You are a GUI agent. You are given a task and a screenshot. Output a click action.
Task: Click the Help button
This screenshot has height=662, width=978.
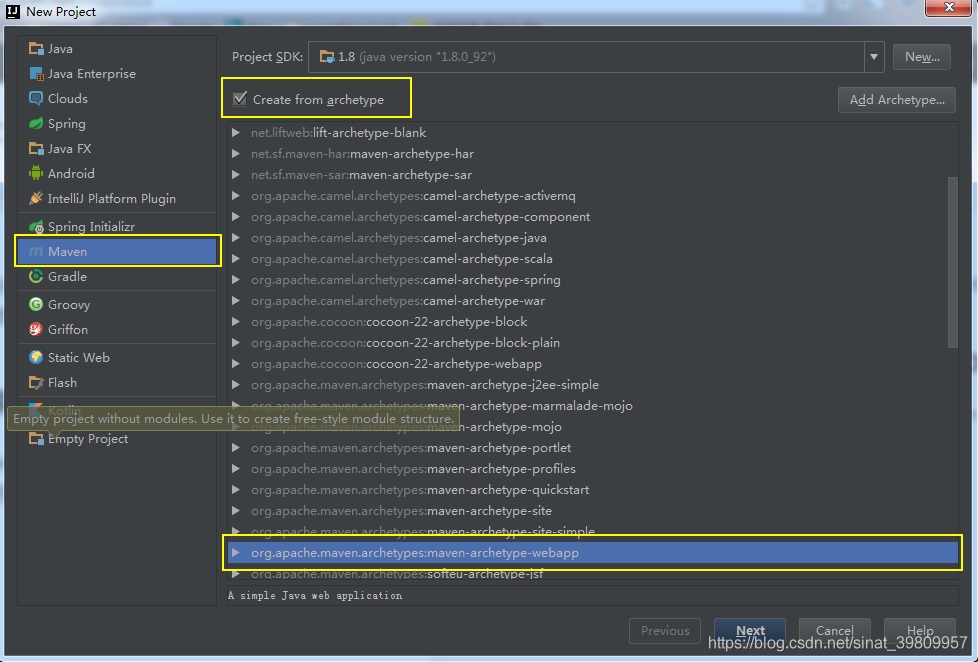tap(920, 631)
